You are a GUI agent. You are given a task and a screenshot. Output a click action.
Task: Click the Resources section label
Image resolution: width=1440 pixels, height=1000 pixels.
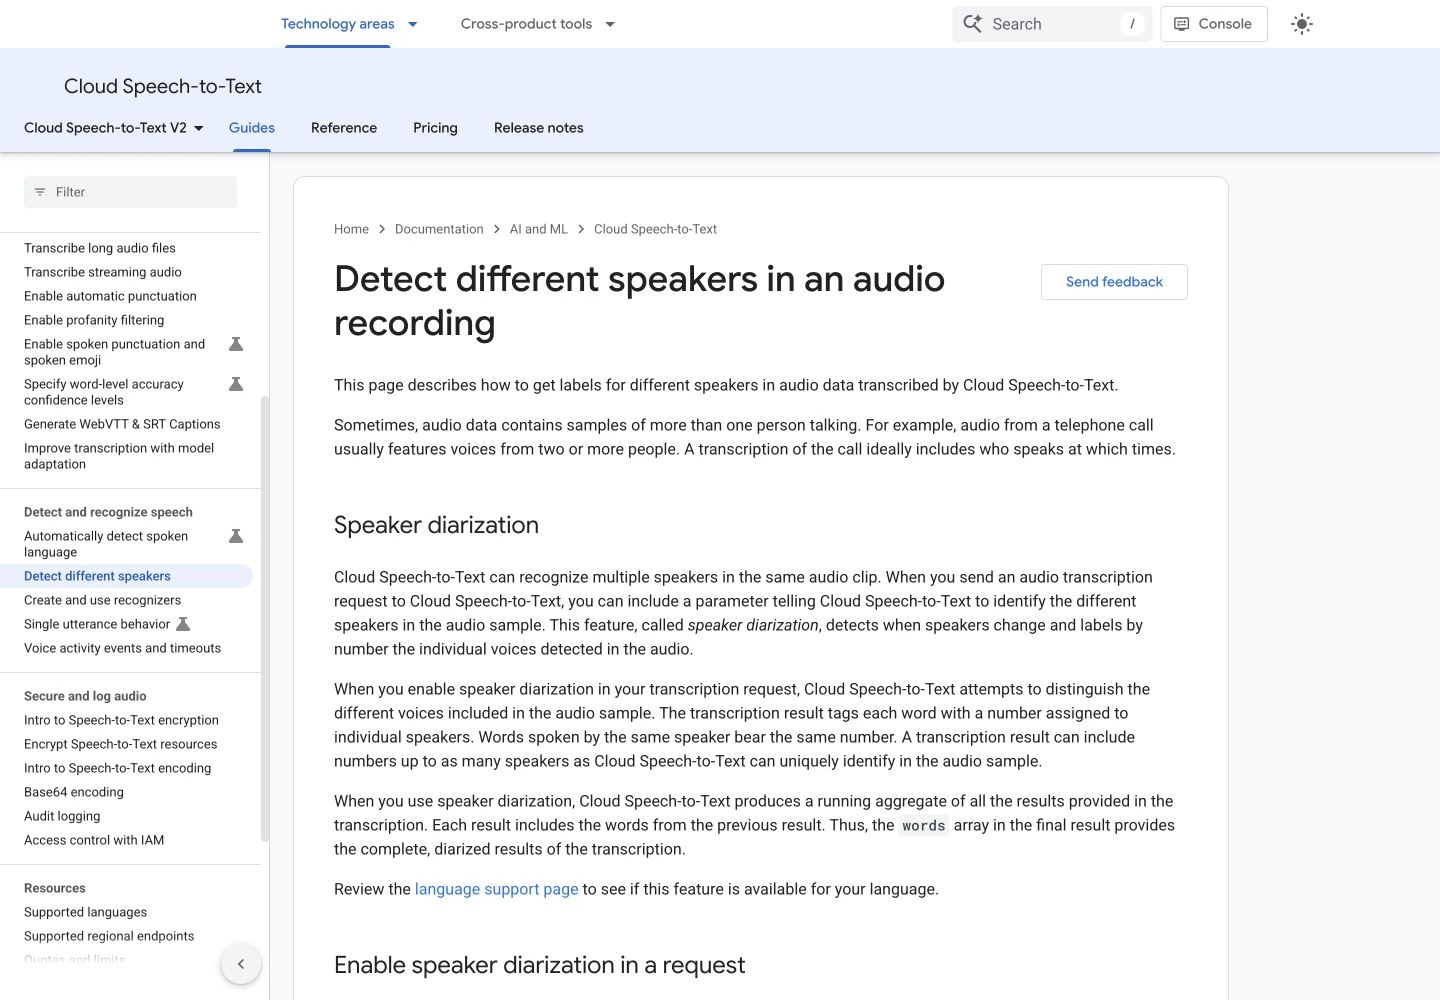coord(55,888)
